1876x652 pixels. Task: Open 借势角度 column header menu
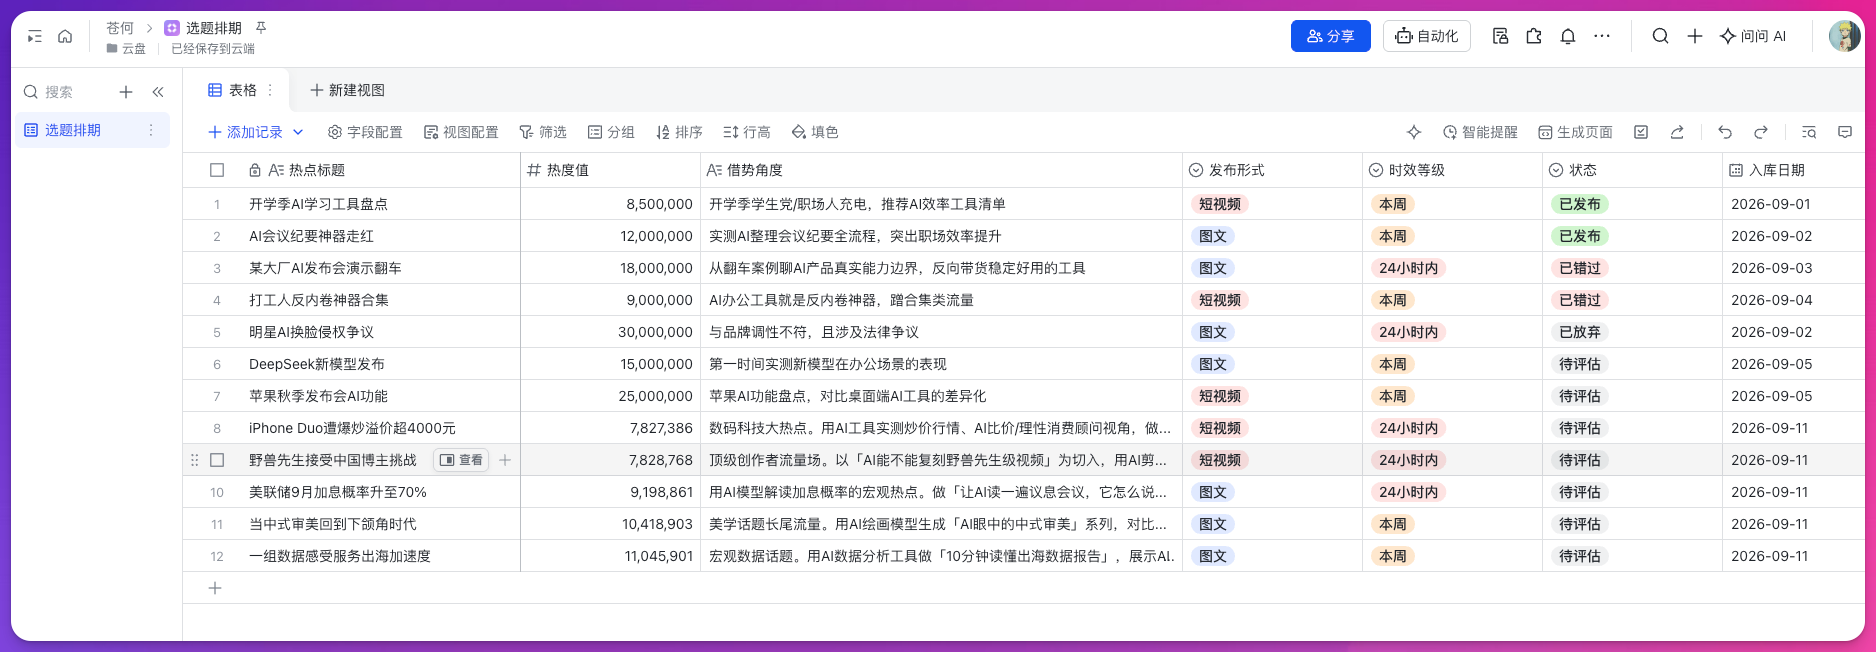(941, 170)
